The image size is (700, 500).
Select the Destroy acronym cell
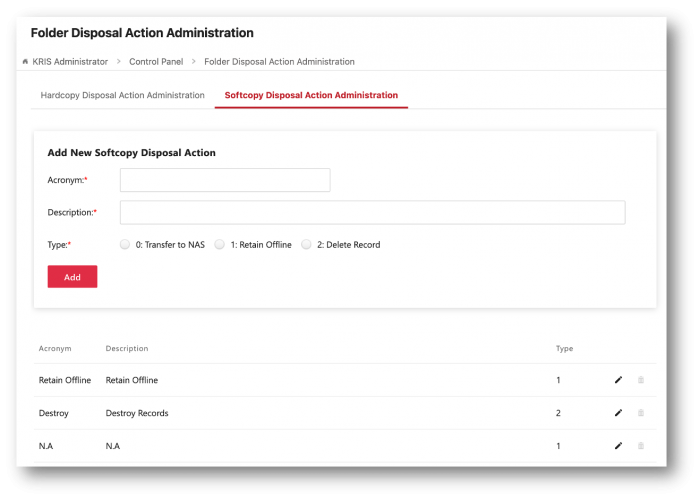[54, 413]
